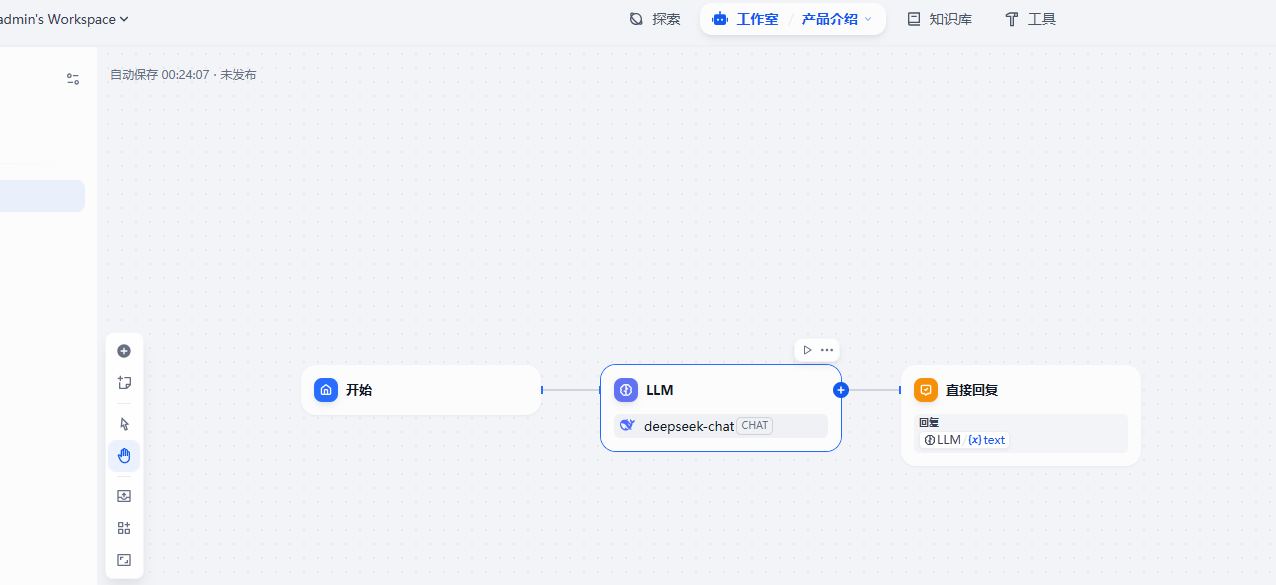Open the LLM node's three-dot more menu

pos(827,350)
